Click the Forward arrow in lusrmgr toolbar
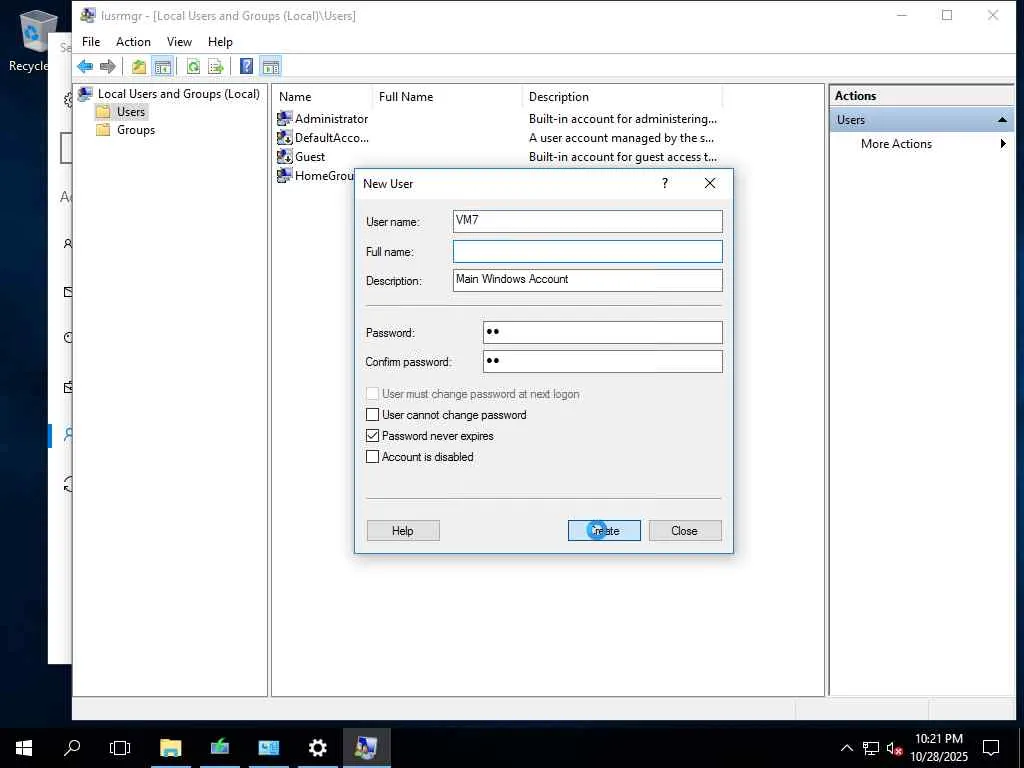1024x768 pixels. pos(108,67)
